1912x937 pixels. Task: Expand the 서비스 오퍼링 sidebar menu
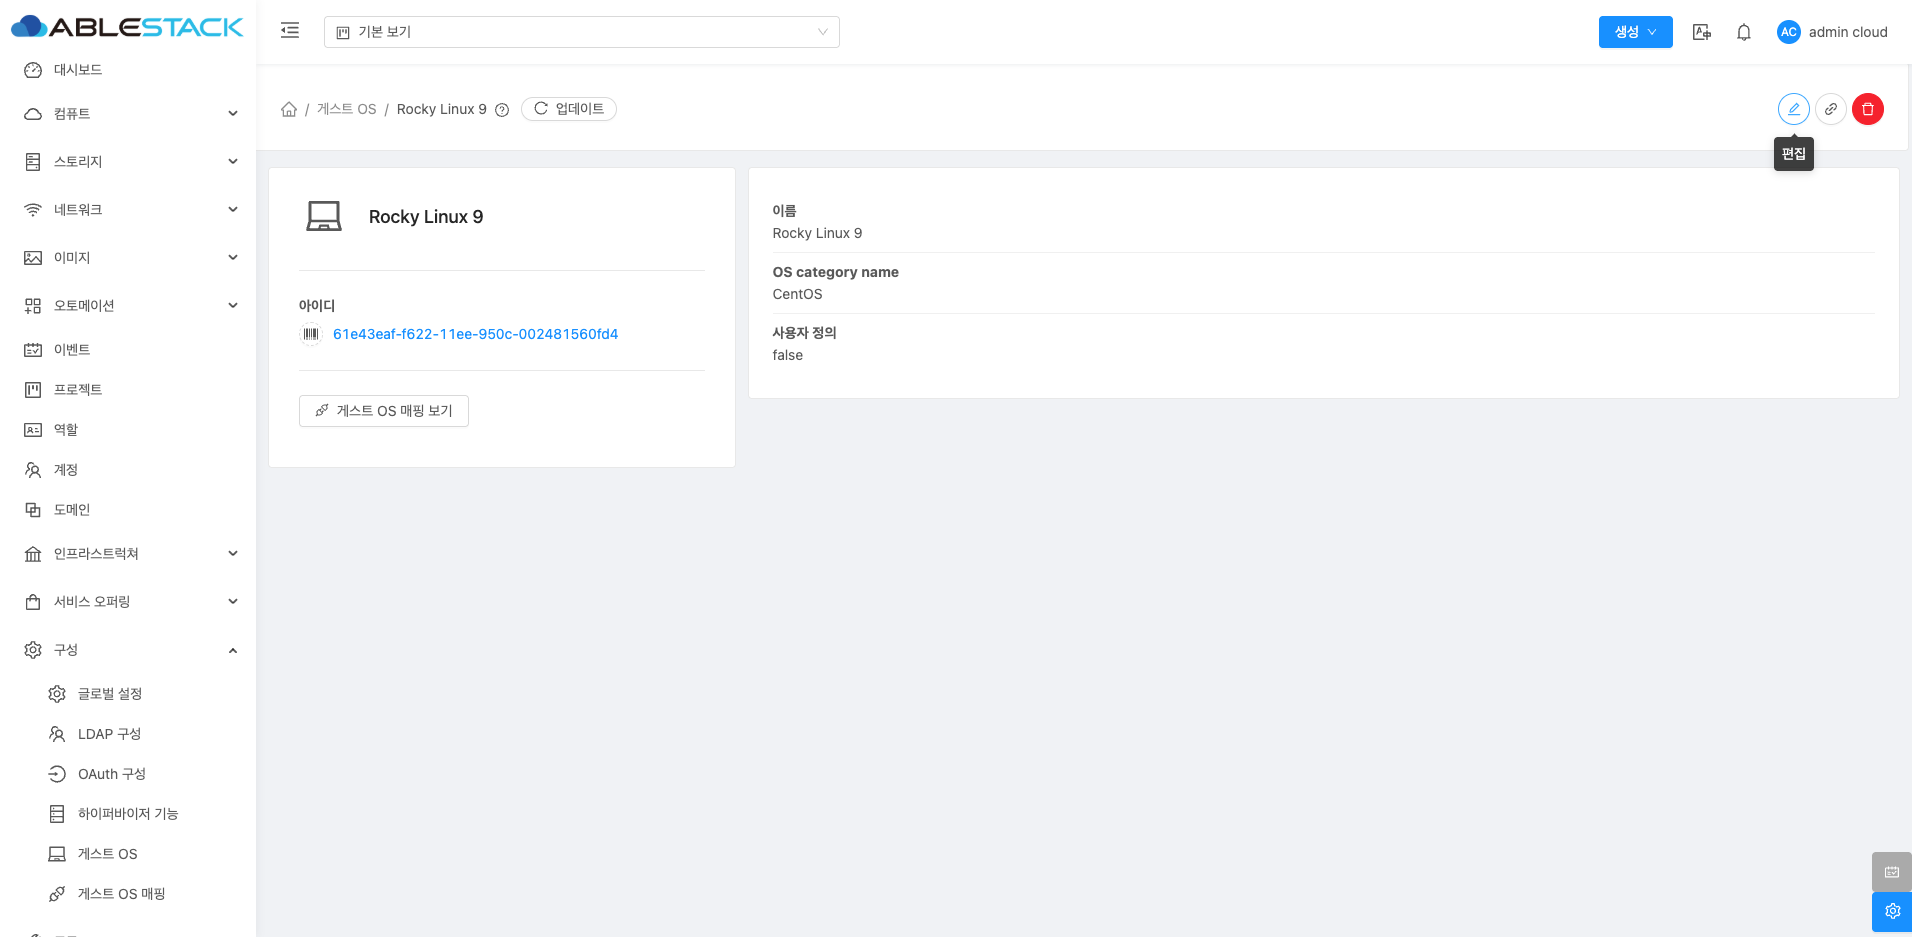click(128, 602)
